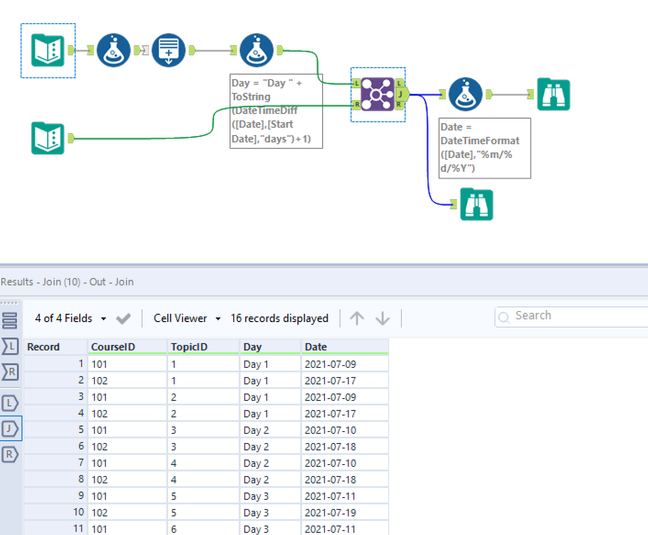Select the Browse tool after the Formula
Viewport: 648px width, 535px height.
553,94
